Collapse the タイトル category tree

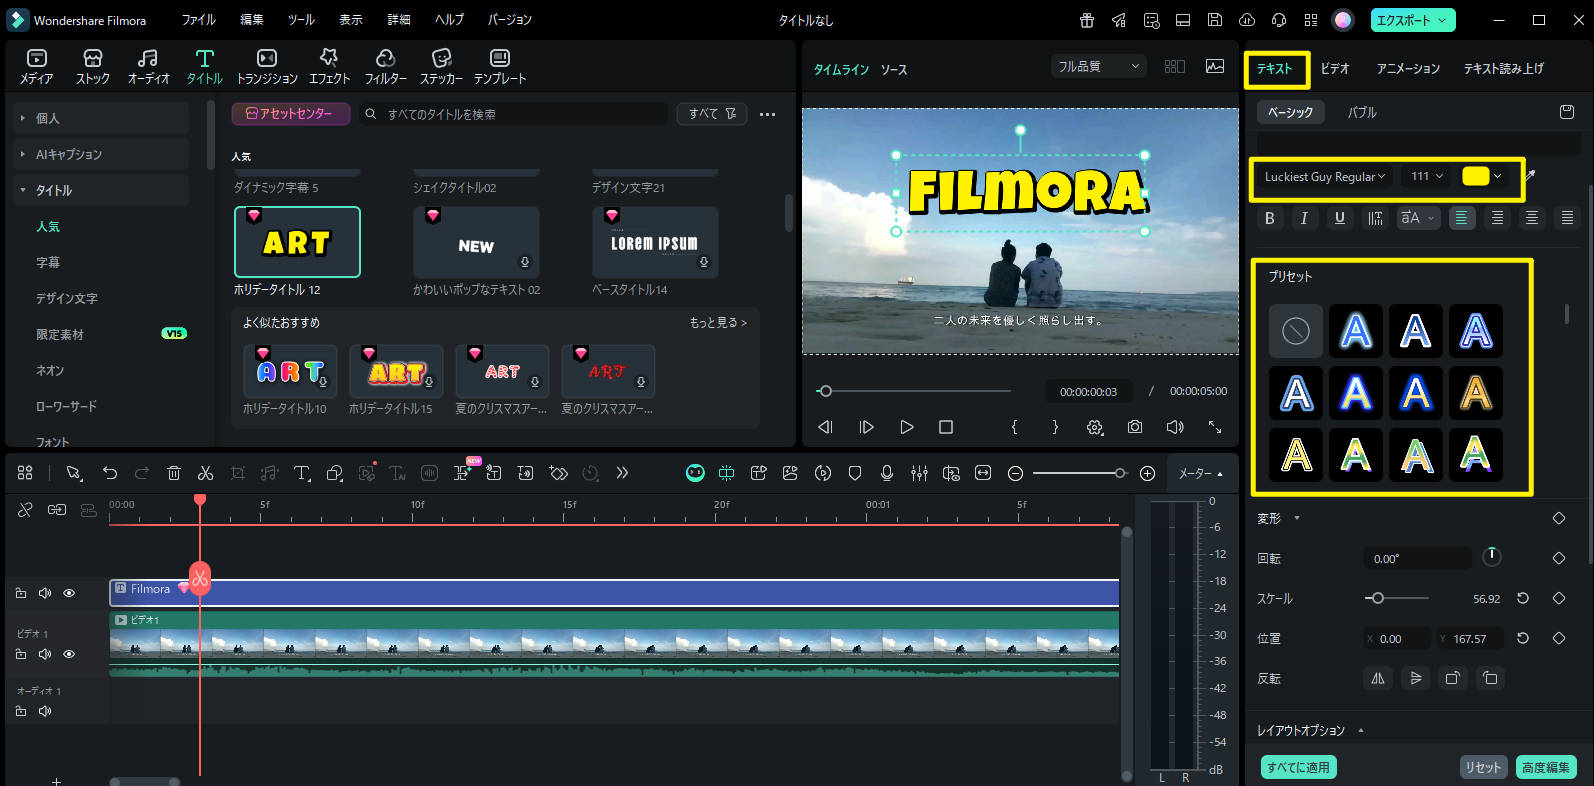tap(22, 190)
